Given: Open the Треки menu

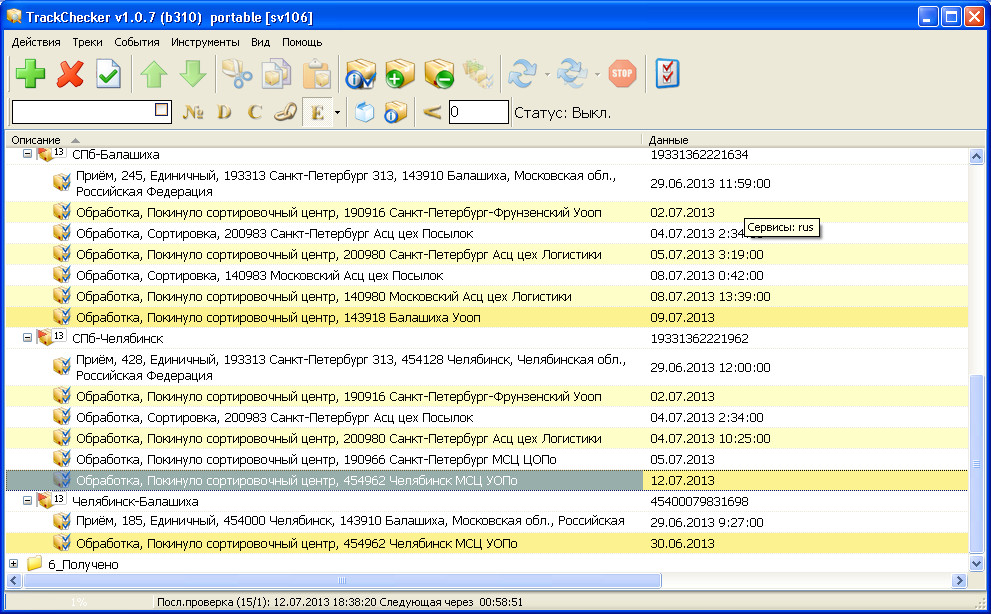Looking at the screenshot, I should pyautogui.click(x=87, y=42).
